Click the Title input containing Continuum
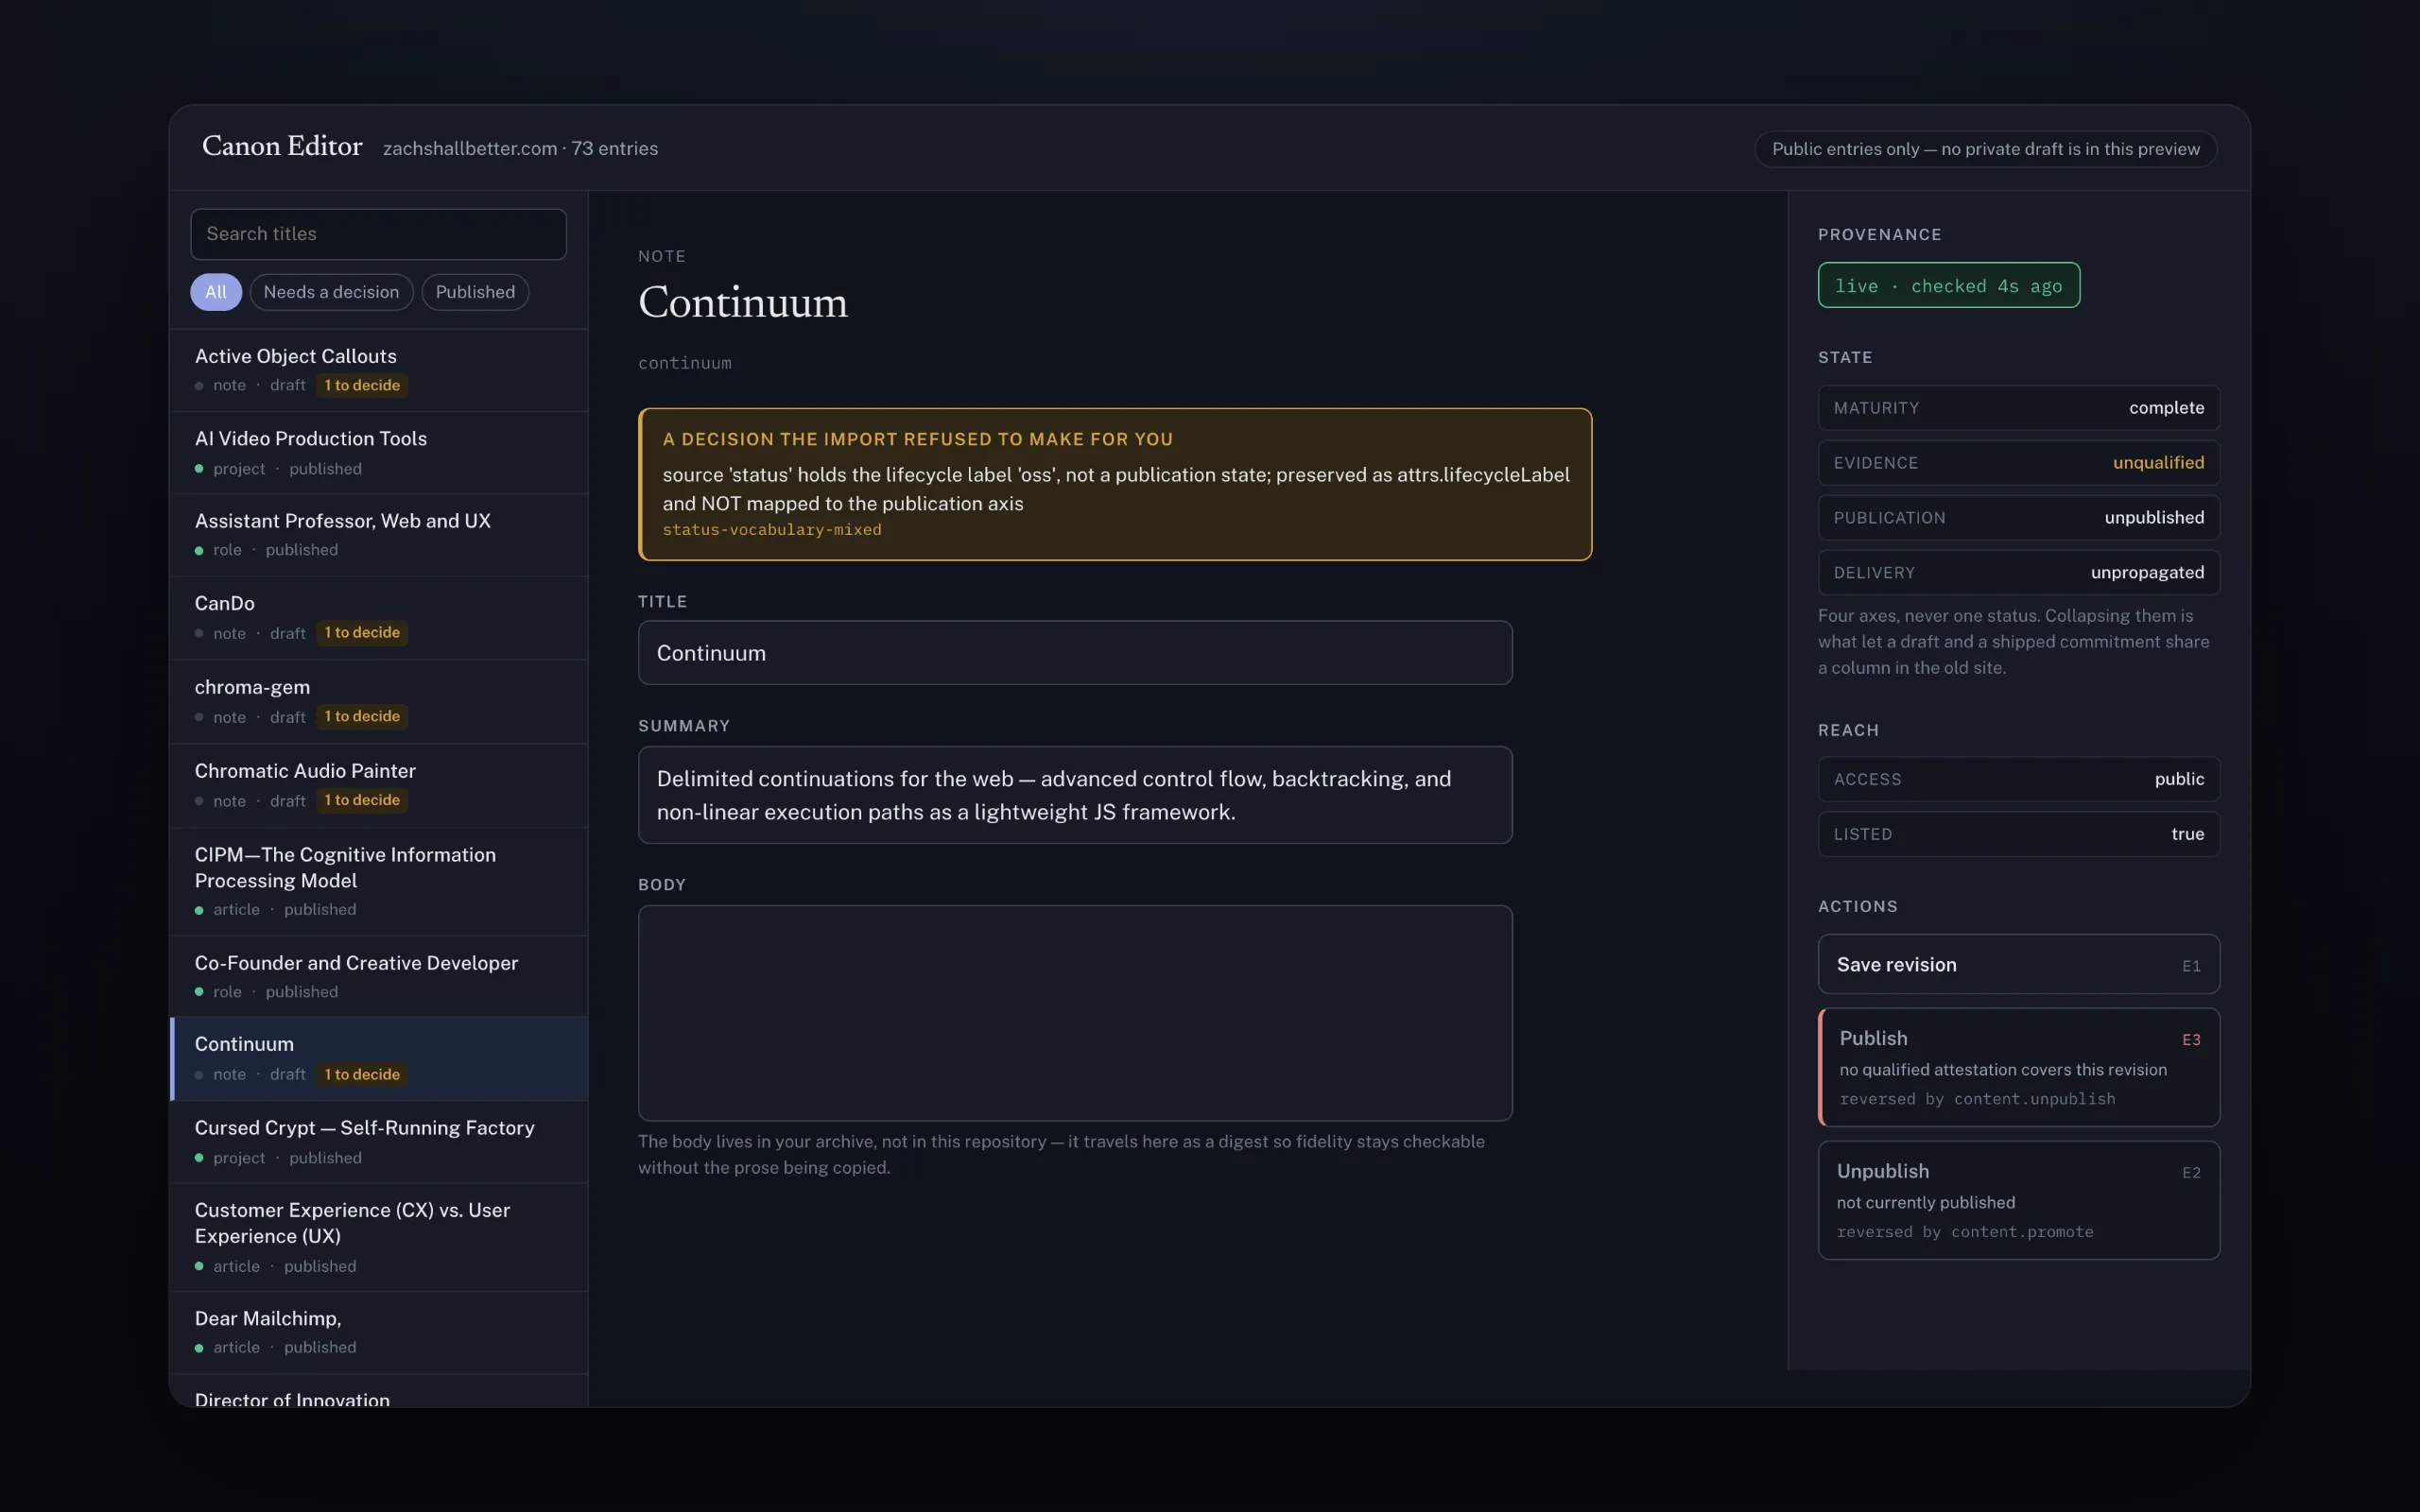The image size is (2420, 1512). (x=1075, y=653)
